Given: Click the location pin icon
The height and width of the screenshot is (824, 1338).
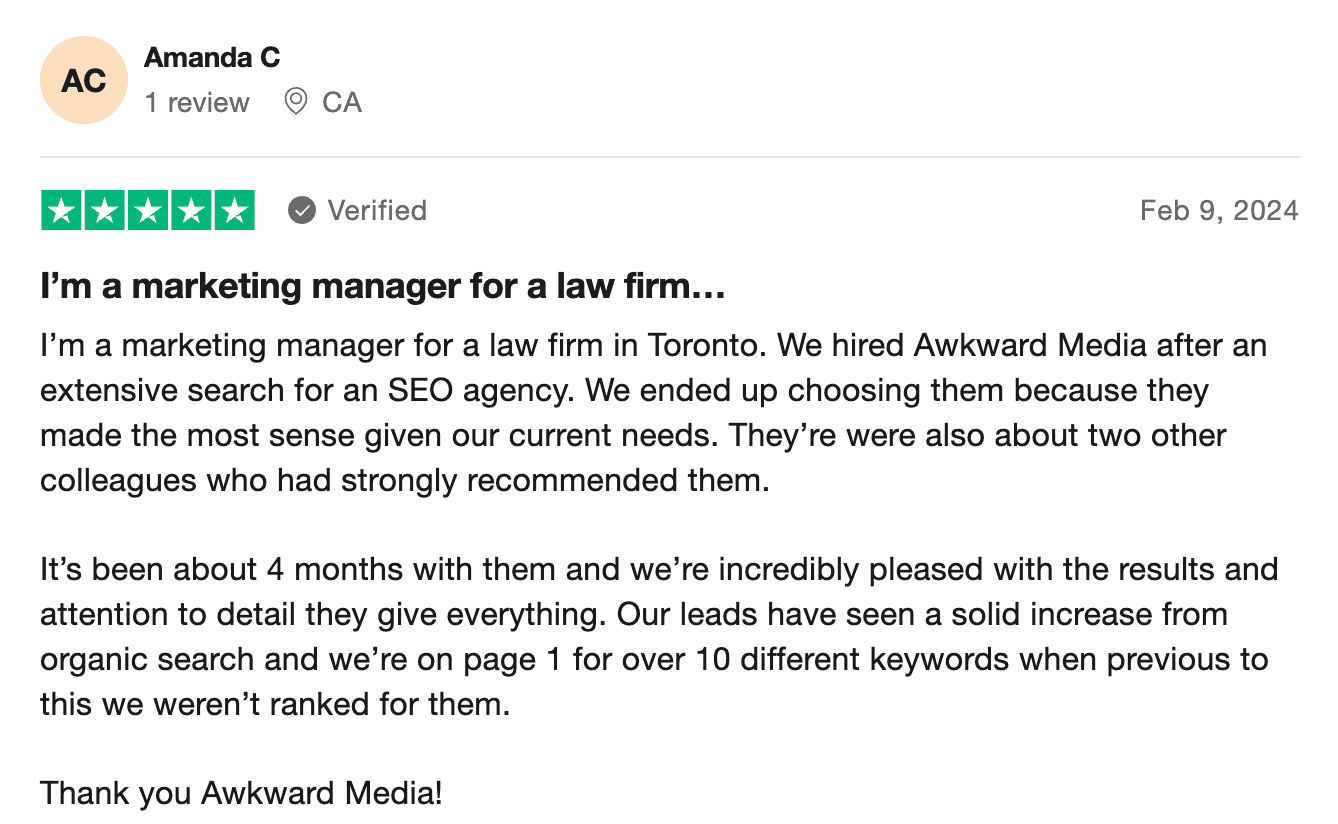Looking at the screenshot, I should coord(295,101).
